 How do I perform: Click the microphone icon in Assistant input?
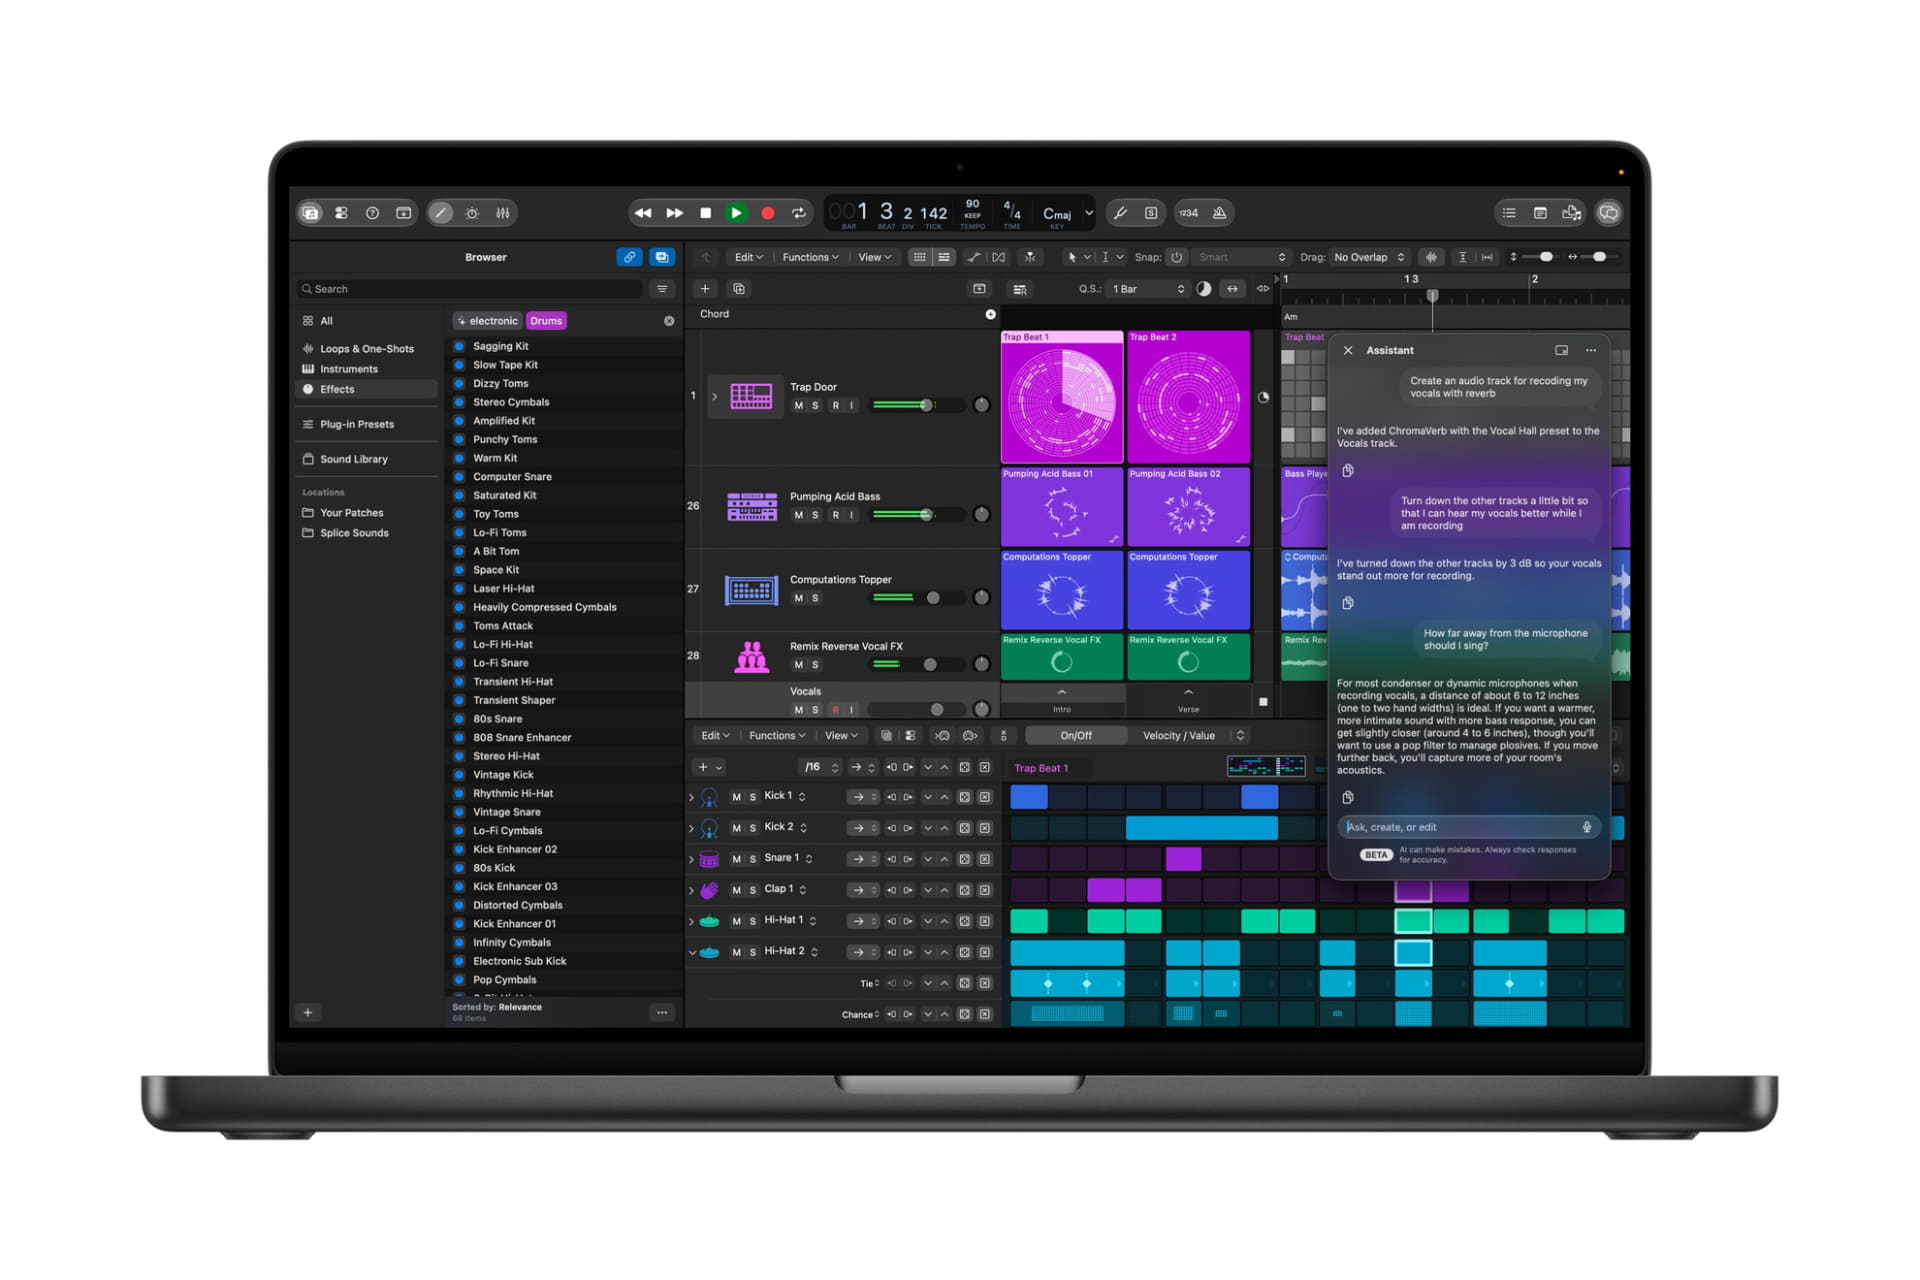click(1586, 827)
